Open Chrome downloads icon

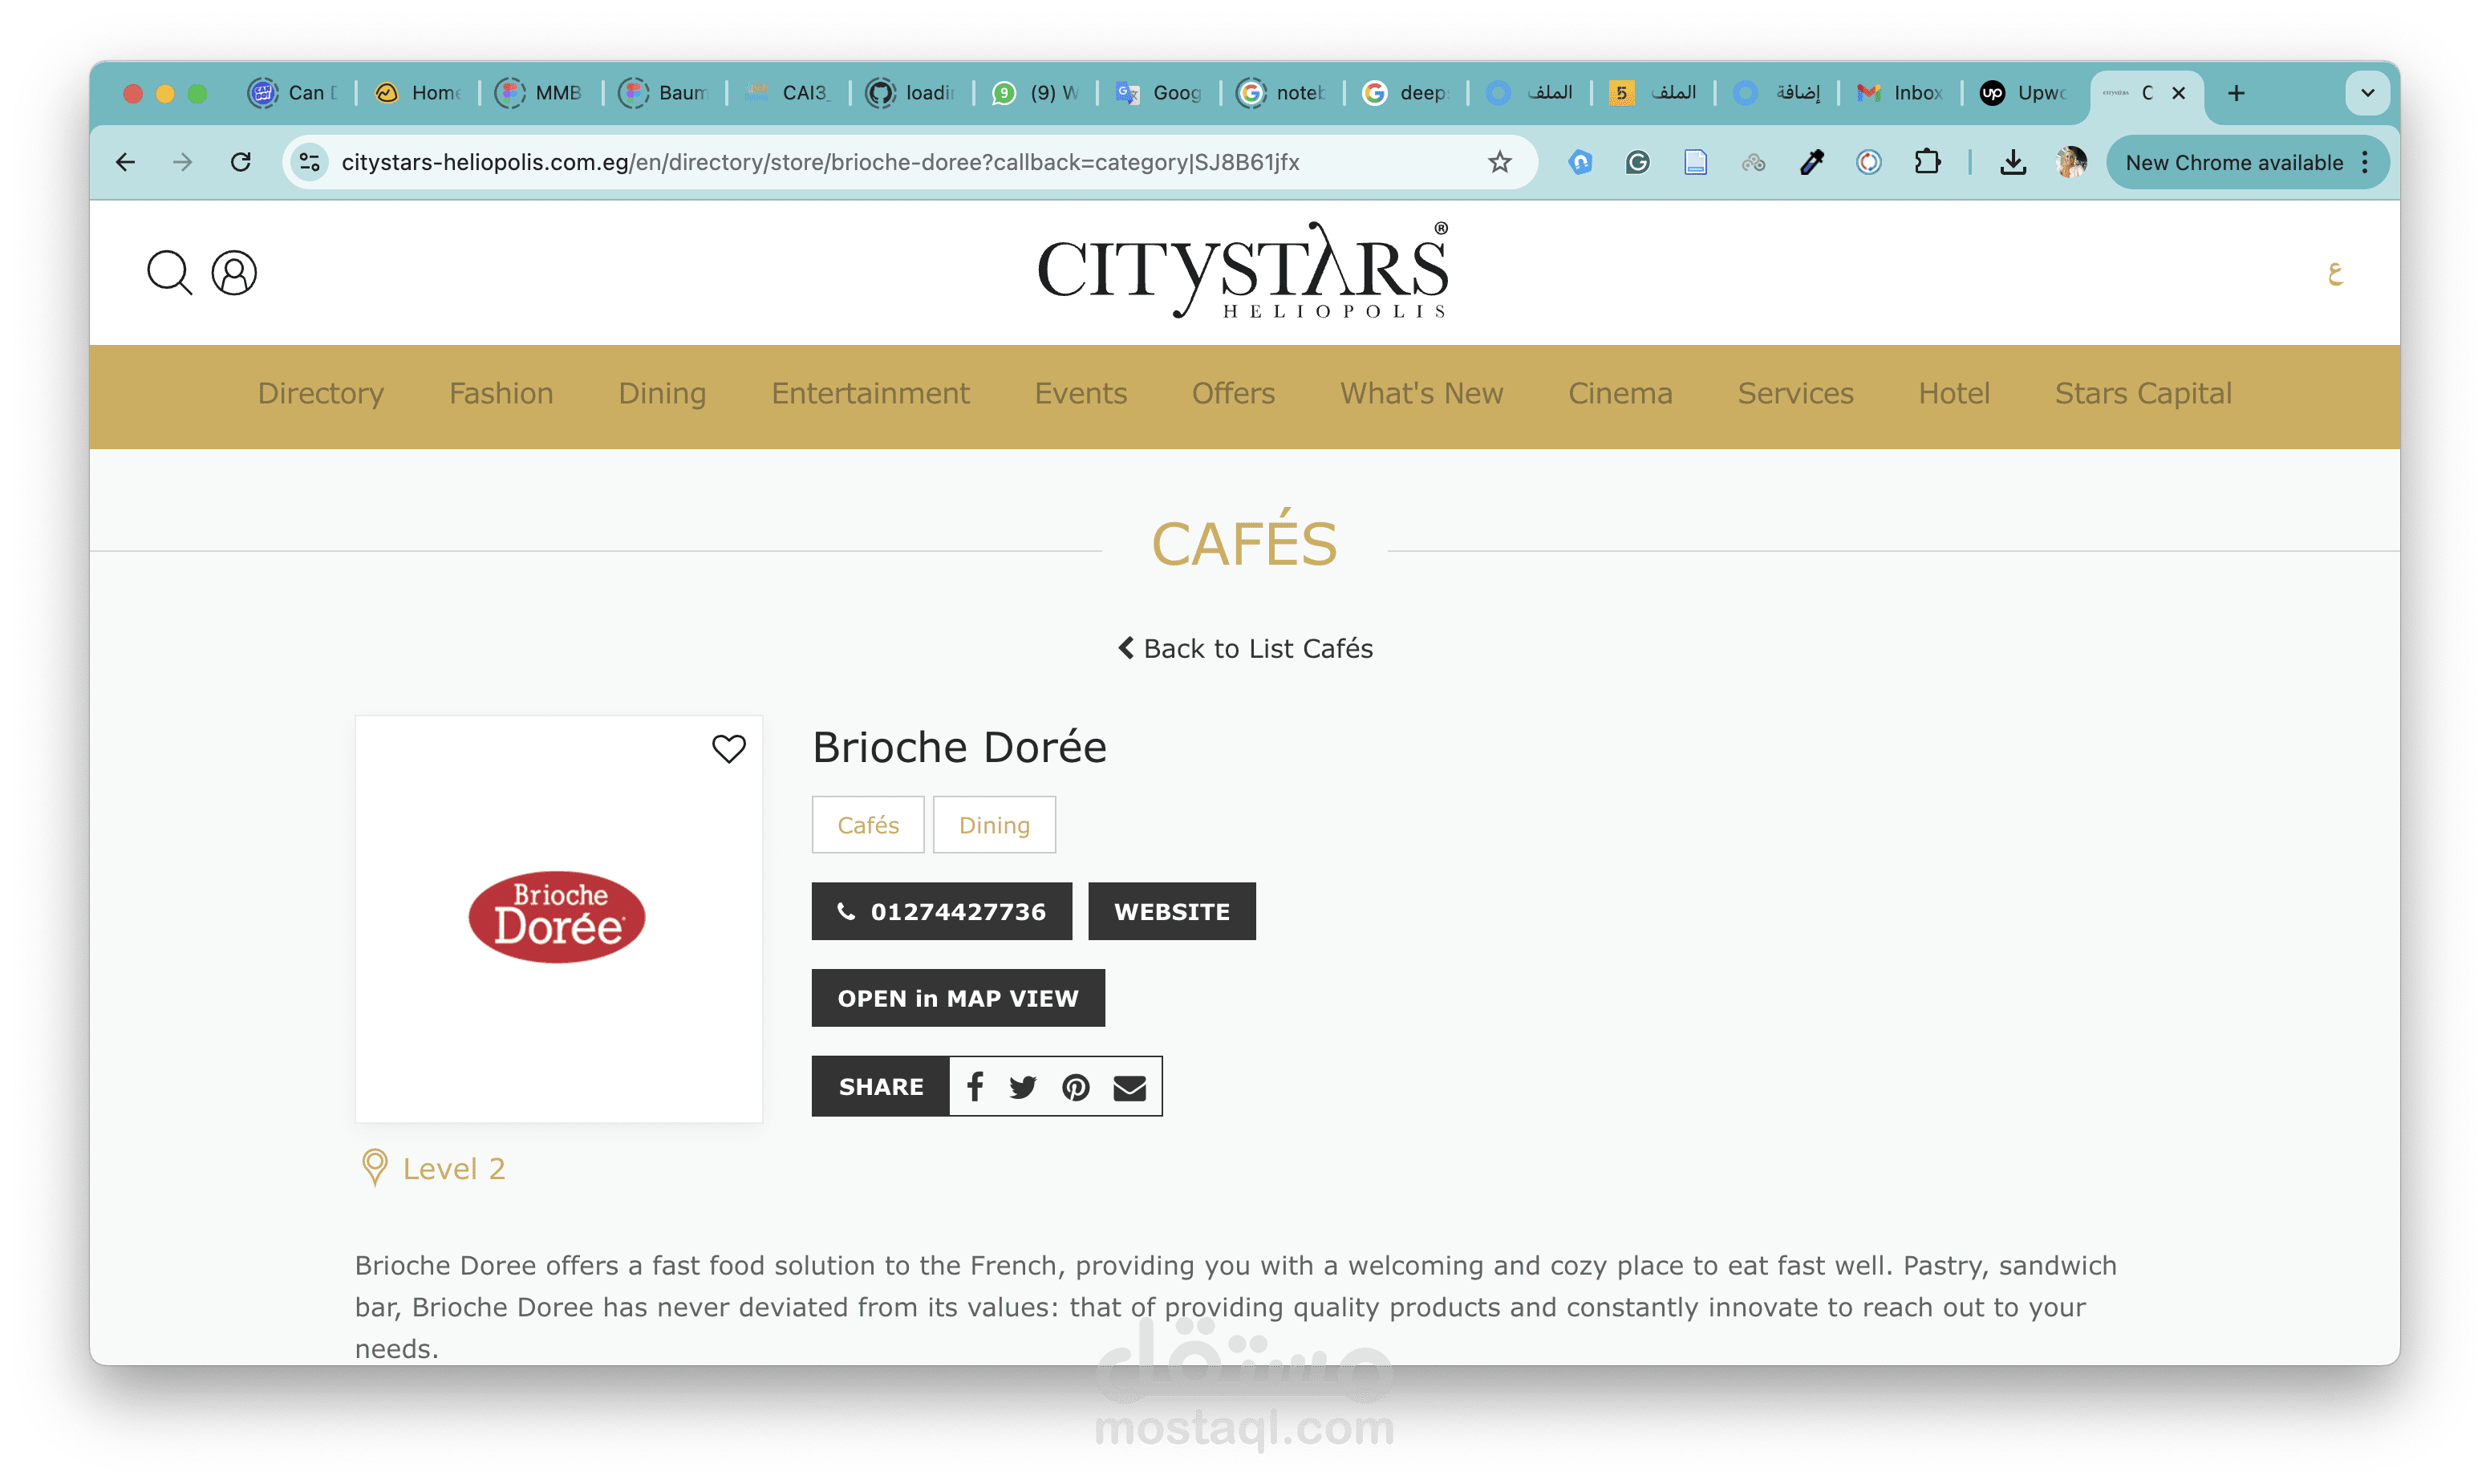[2013, 162]
